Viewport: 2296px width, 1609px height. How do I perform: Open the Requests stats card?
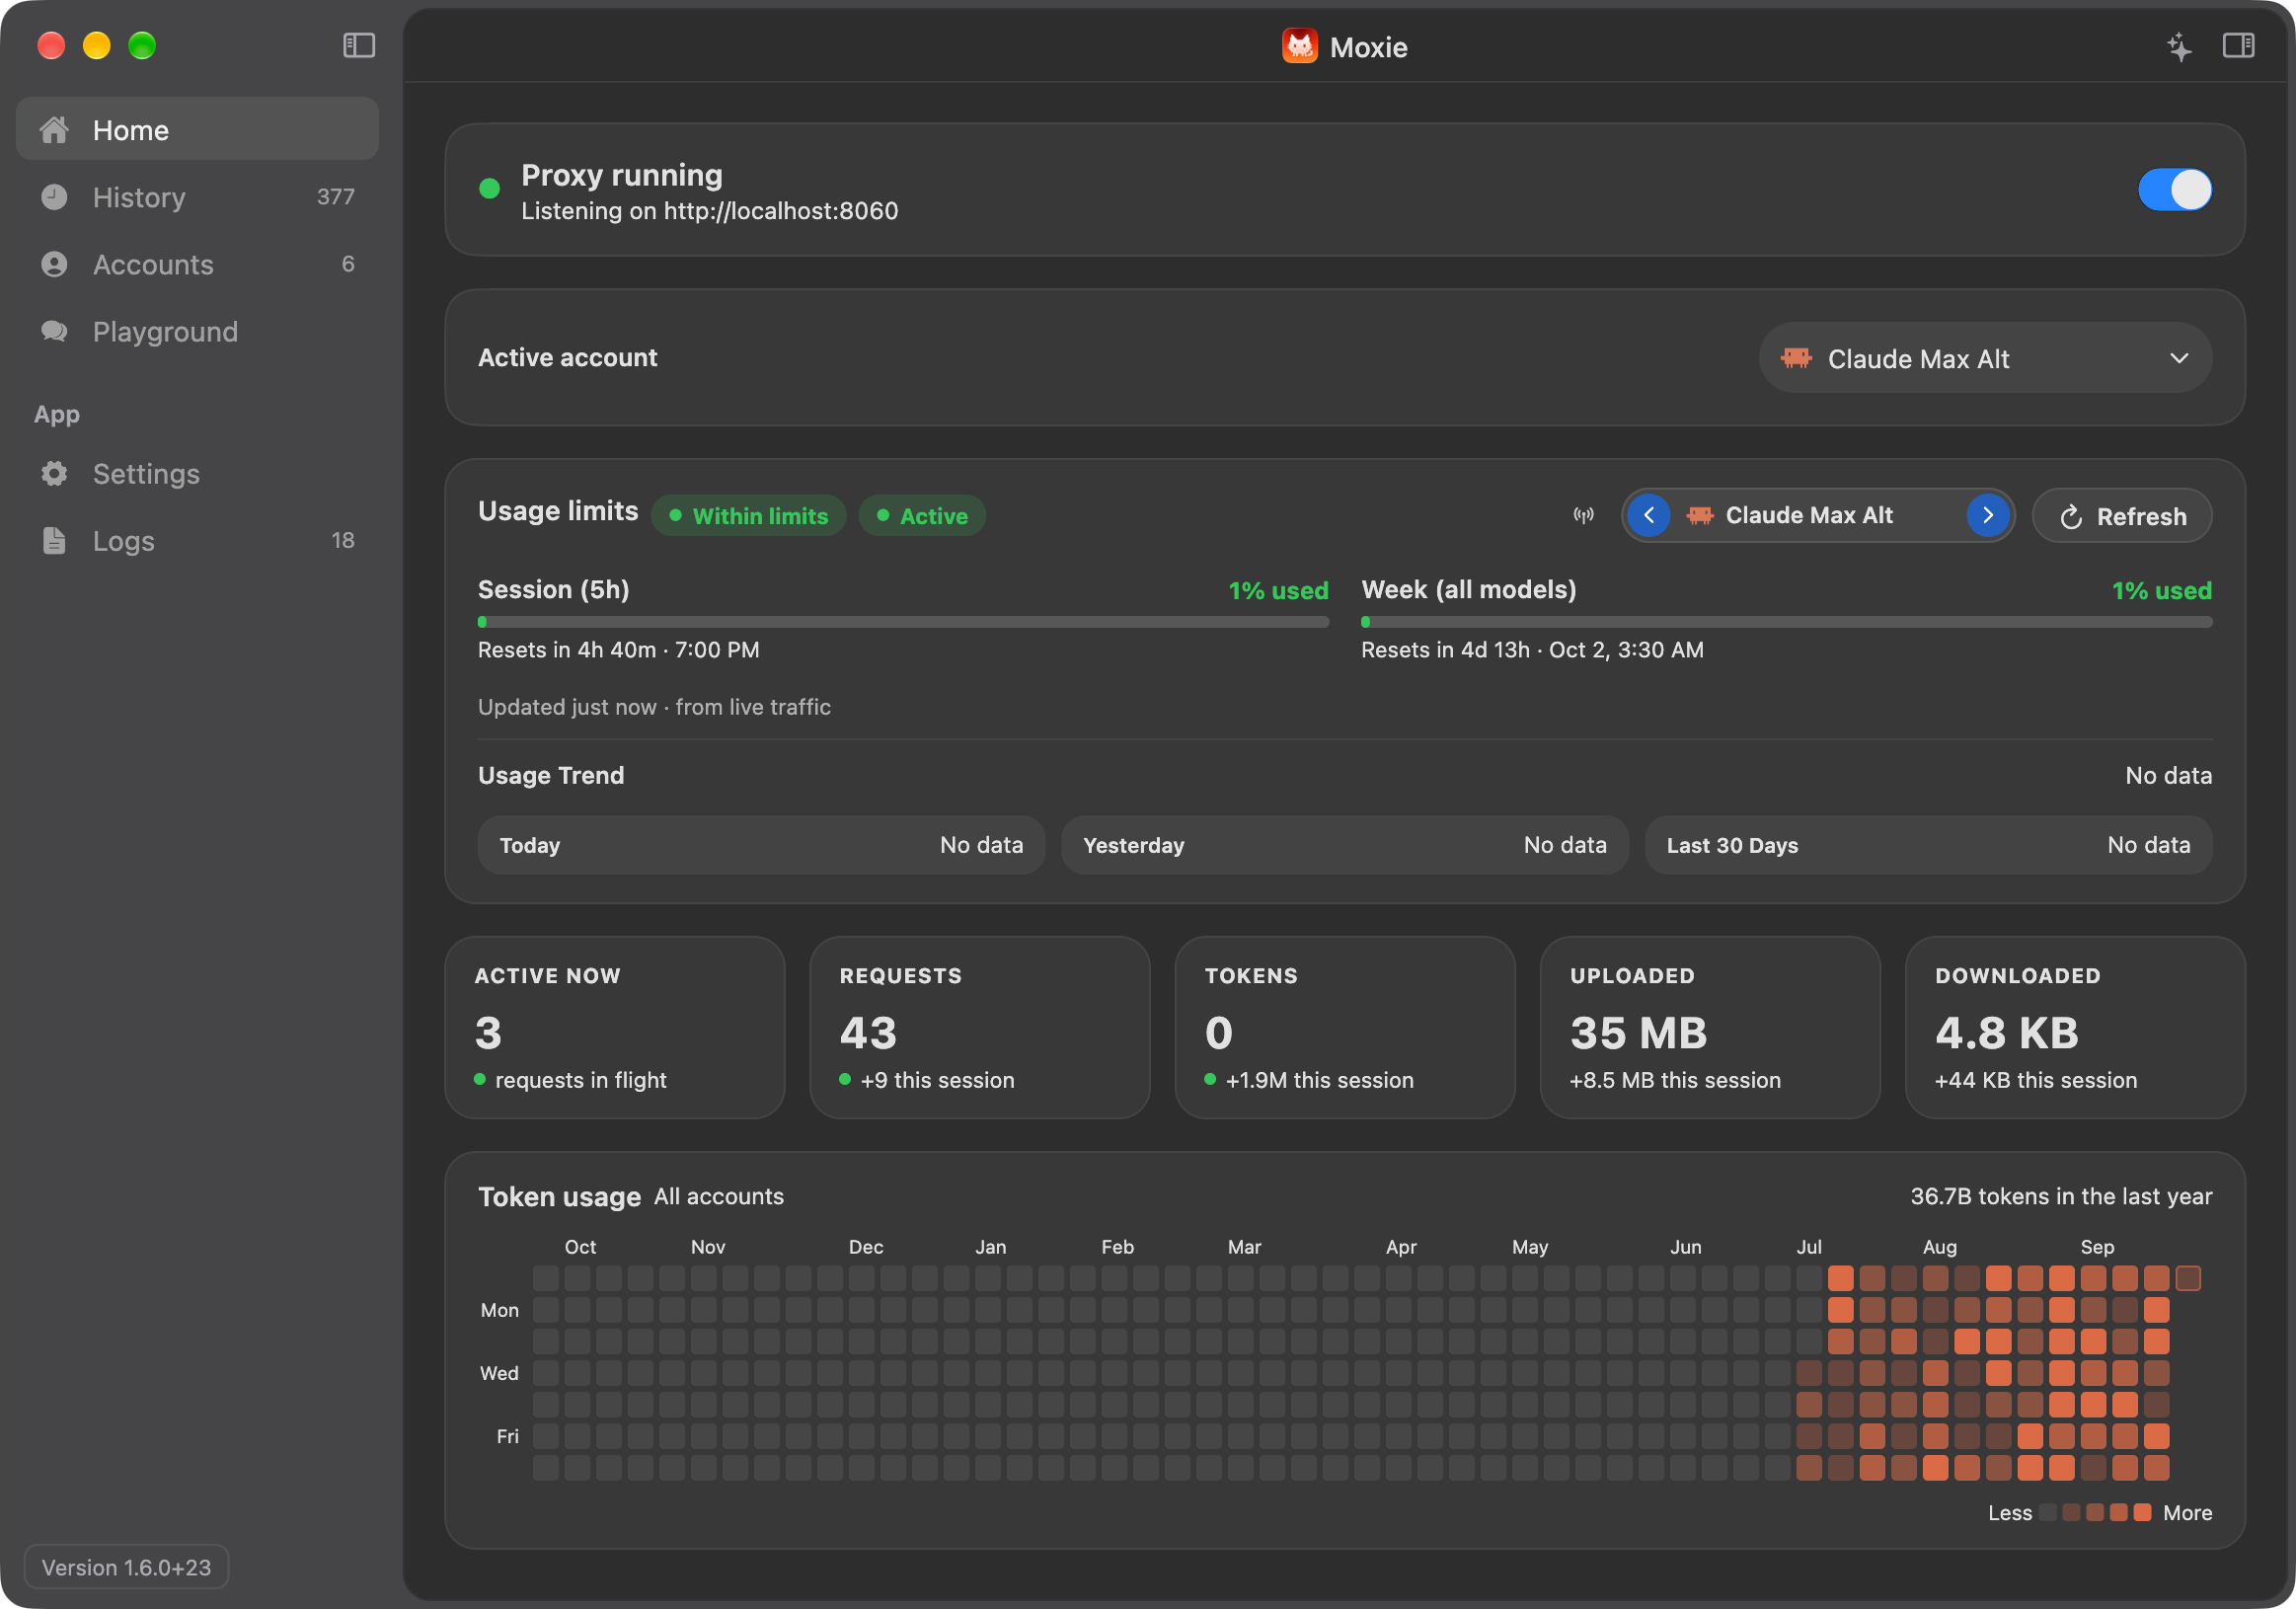pos(979,1027)
